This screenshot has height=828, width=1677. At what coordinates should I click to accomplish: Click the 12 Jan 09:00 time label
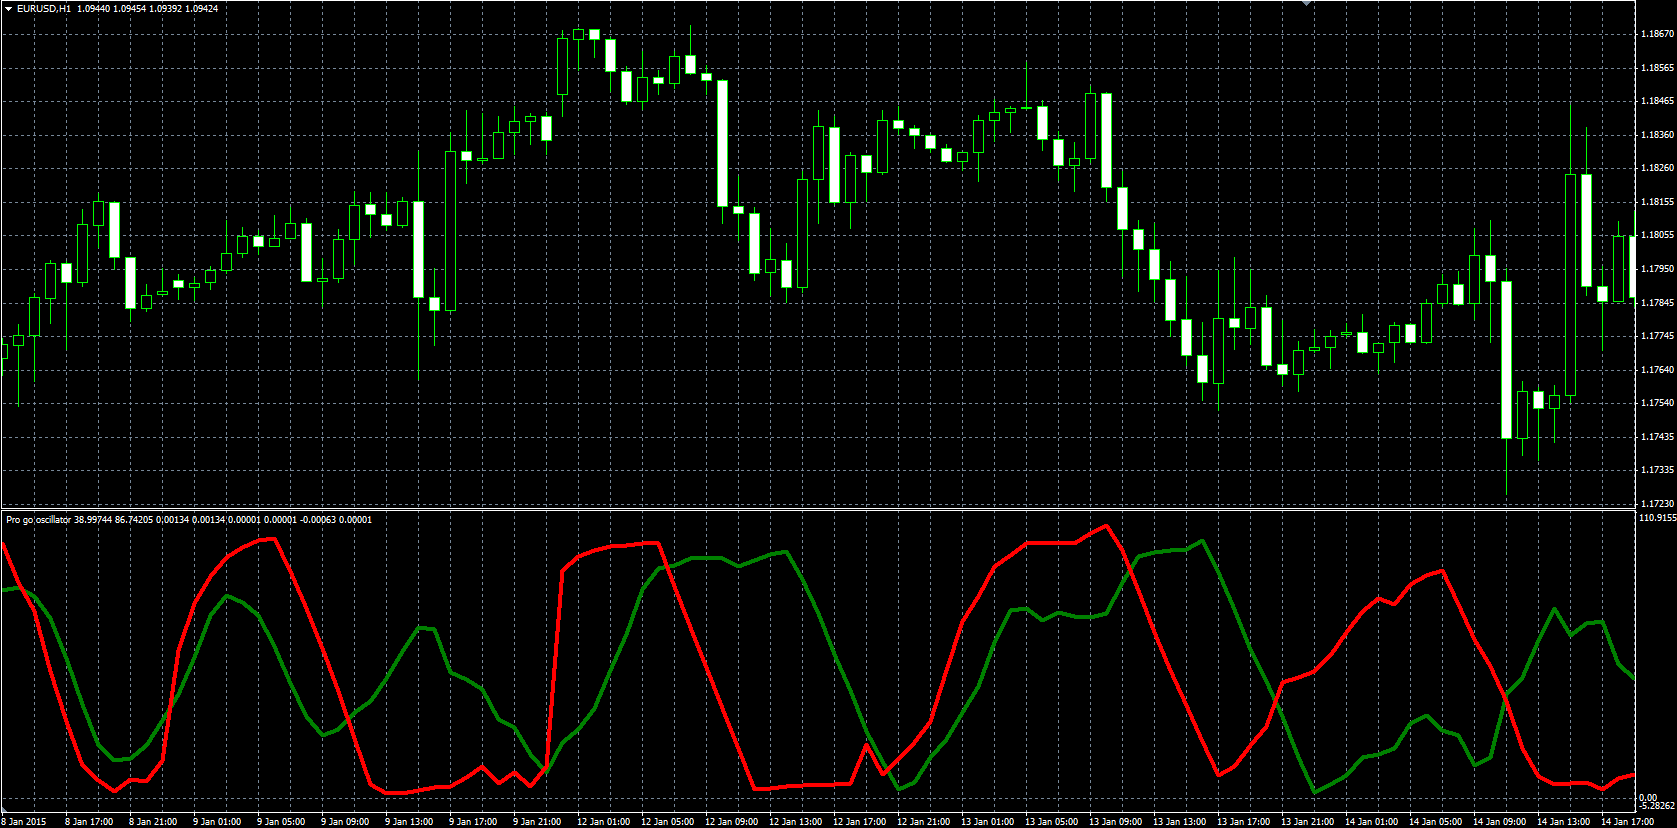click(x=732, y=822)
